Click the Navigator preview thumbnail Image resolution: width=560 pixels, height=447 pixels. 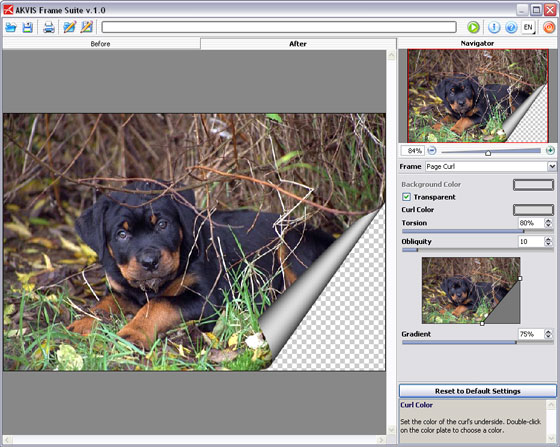pos(478,96)
